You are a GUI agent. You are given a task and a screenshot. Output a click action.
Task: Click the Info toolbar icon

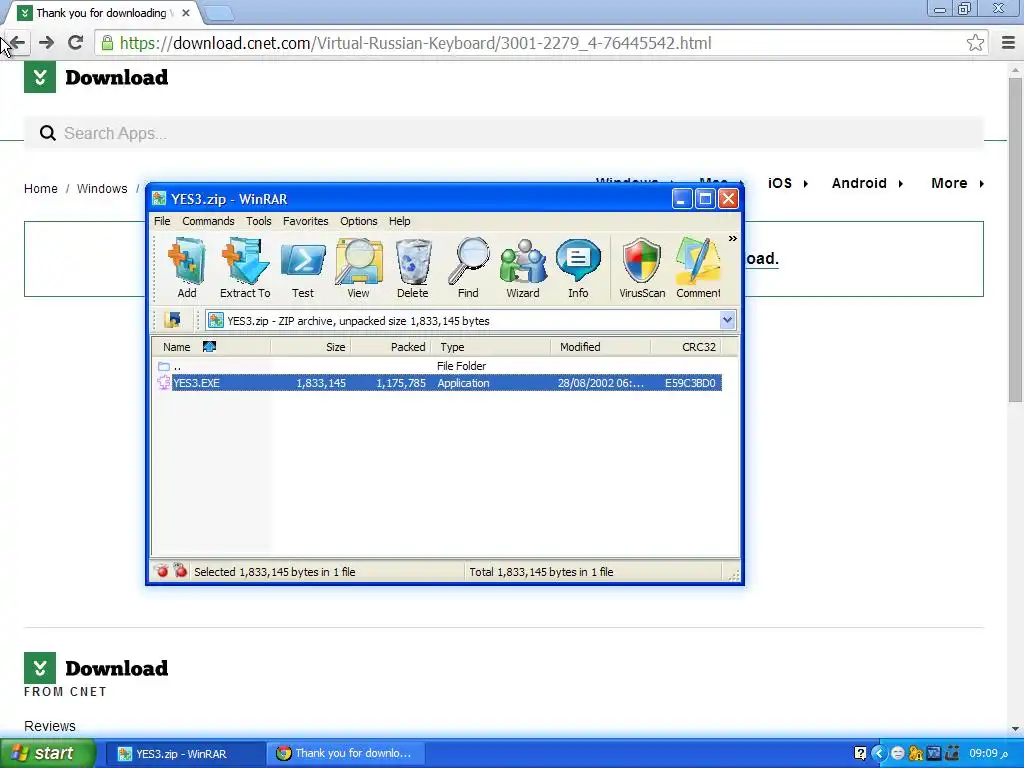tap(578, 268)
